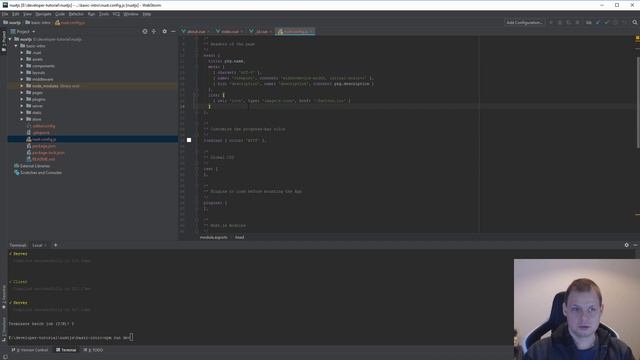Open the View menu

tap(27, 14)
